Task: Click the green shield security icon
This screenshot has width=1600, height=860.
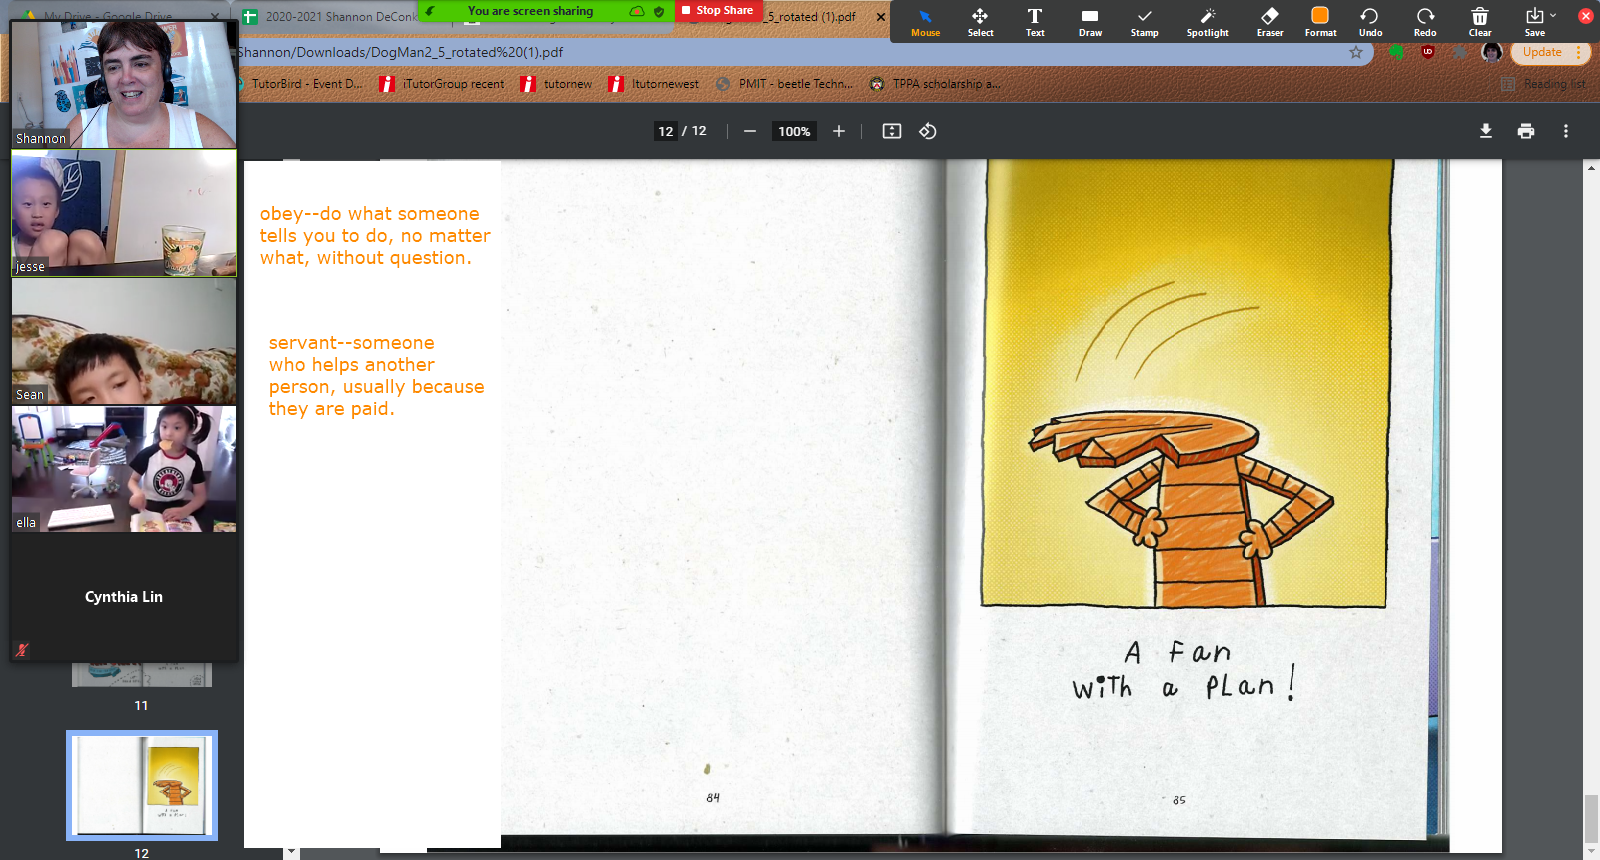Action: pos(659,11)
